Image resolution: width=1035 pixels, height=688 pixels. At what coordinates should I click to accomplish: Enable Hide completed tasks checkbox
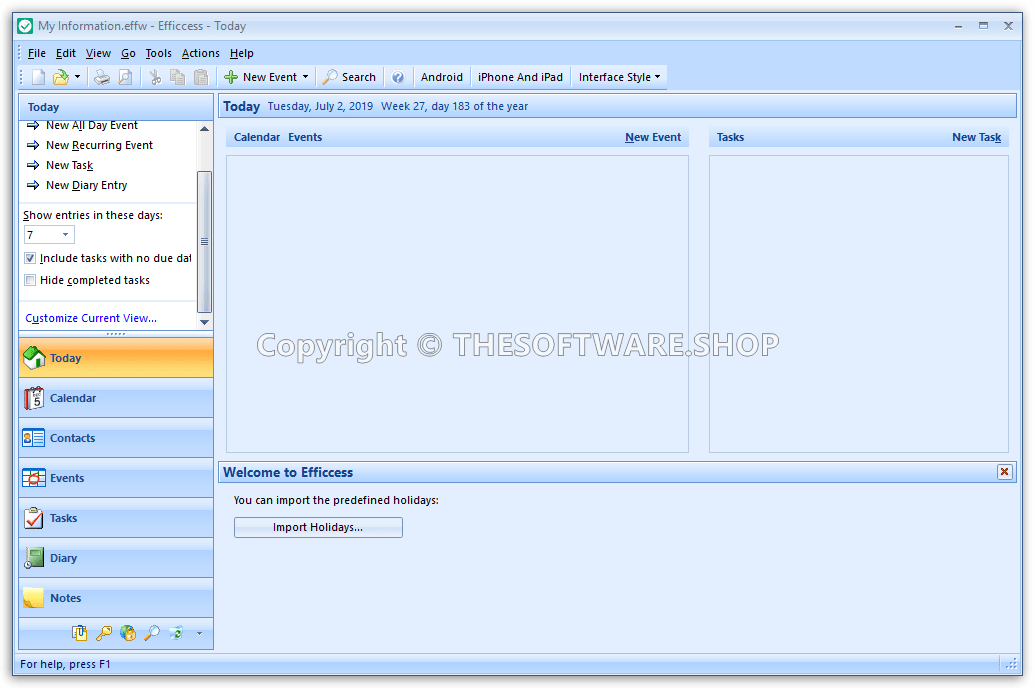[x=30, y=280]
